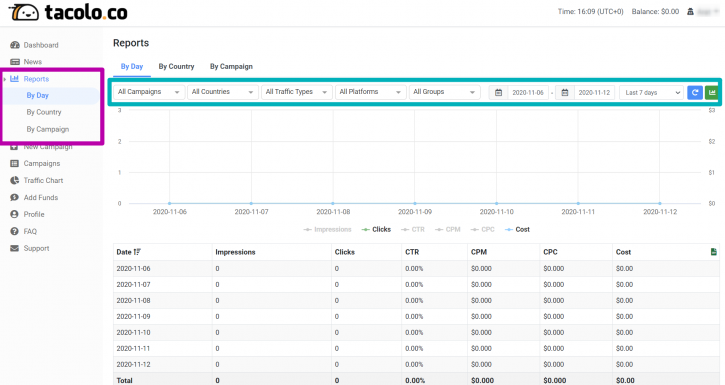Click the end date field 2020-11-12
This screenshot has height=385, width=725.
coord(594,92)
